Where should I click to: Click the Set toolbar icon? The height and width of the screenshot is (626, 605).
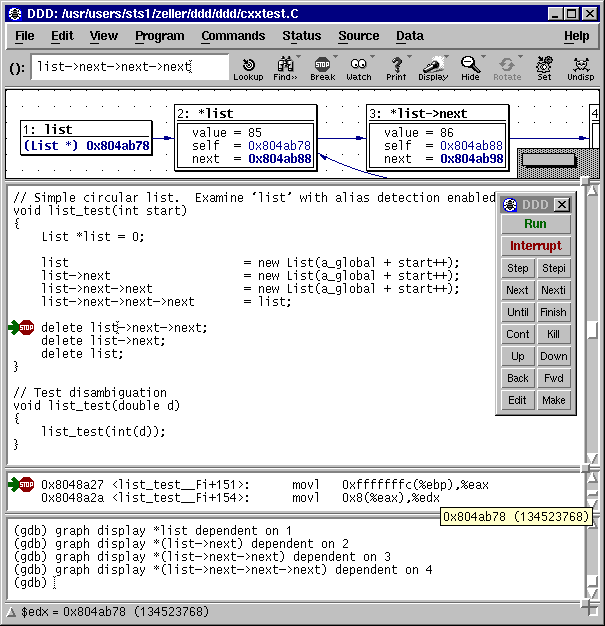pos(543,68)
